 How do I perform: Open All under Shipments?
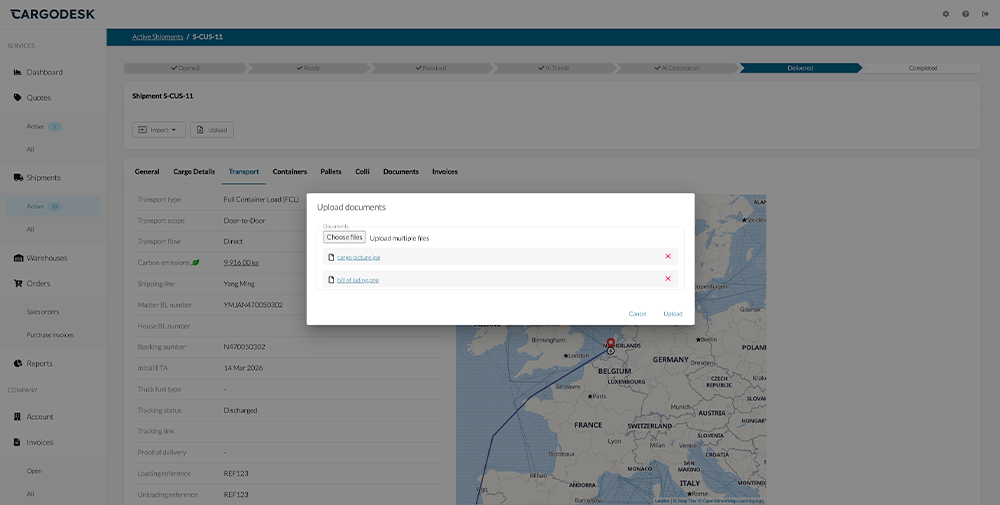(30, 229)
